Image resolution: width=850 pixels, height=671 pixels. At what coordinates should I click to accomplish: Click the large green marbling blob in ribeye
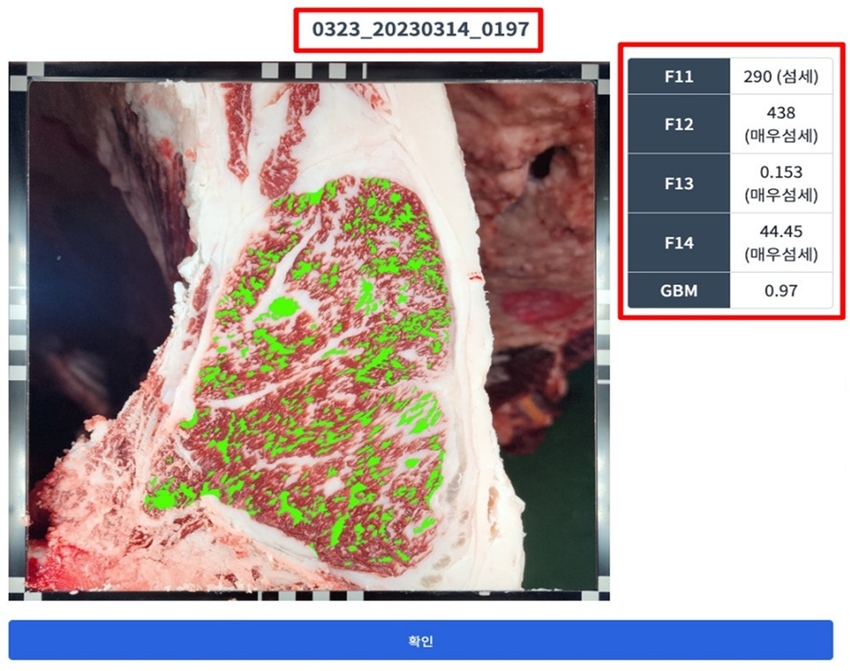[280, 307]
